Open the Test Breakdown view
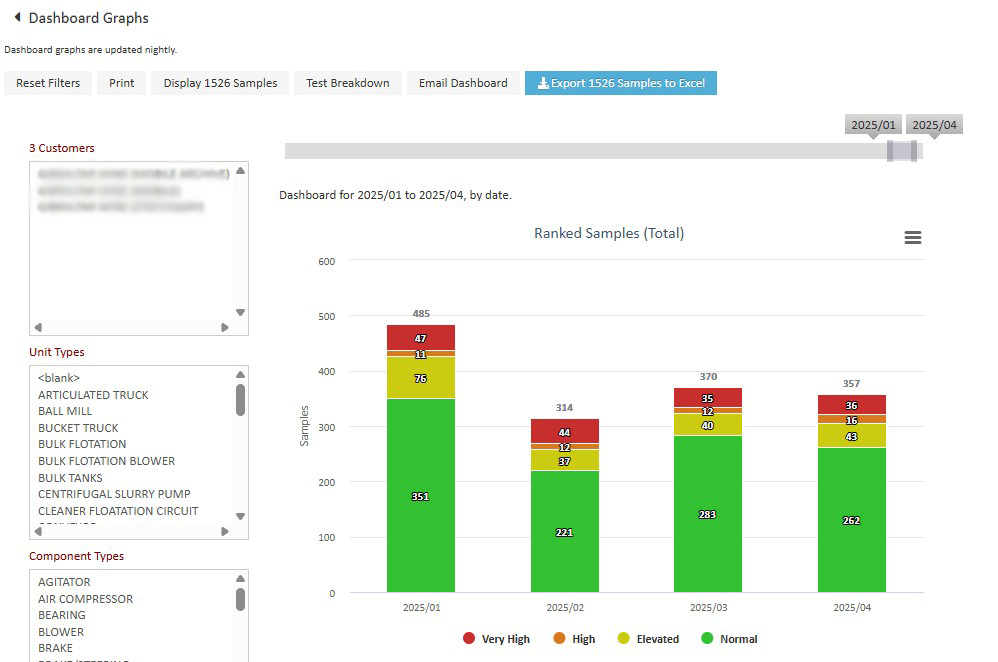 click(x=347, y=83)
